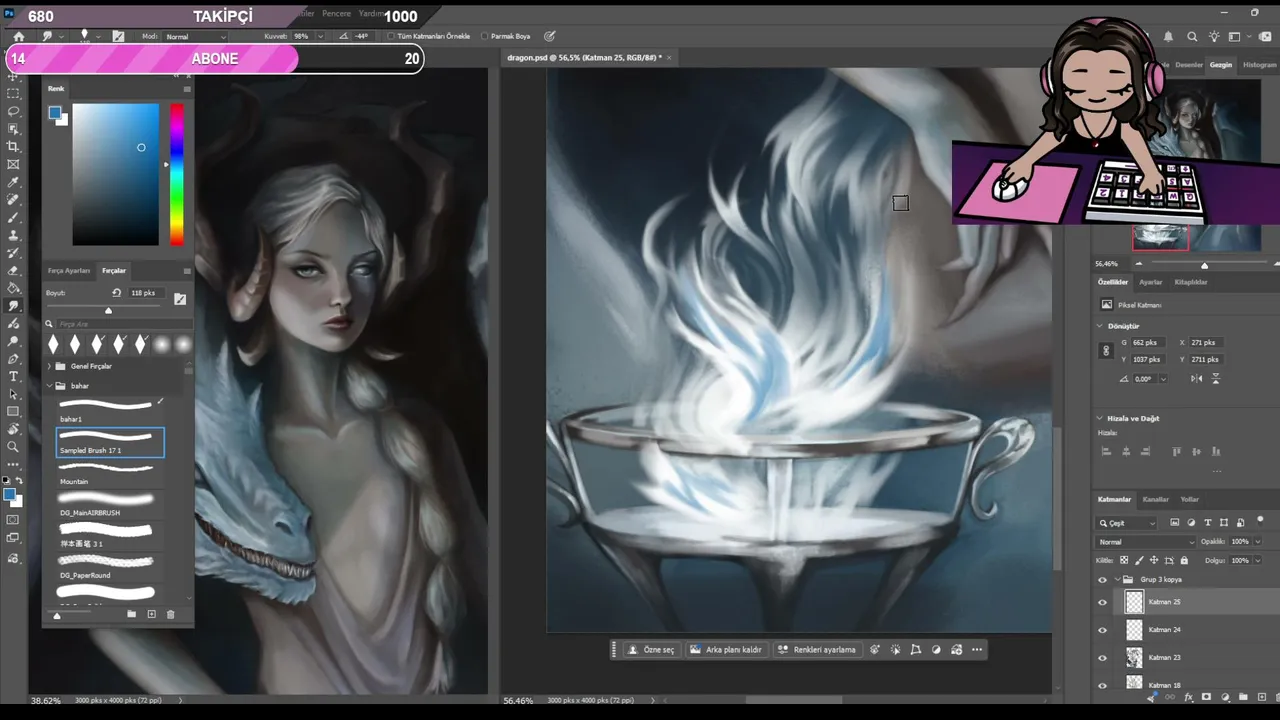
Task: Open the Dolgu percentage dropdown
Action: (x=1258, y=561)
